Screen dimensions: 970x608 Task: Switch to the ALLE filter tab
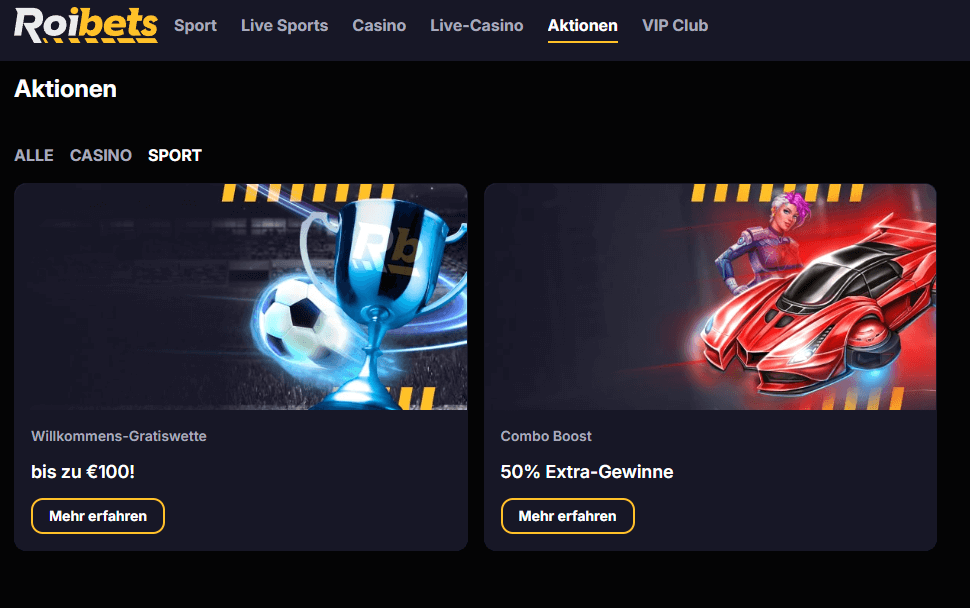coord(34,155)
